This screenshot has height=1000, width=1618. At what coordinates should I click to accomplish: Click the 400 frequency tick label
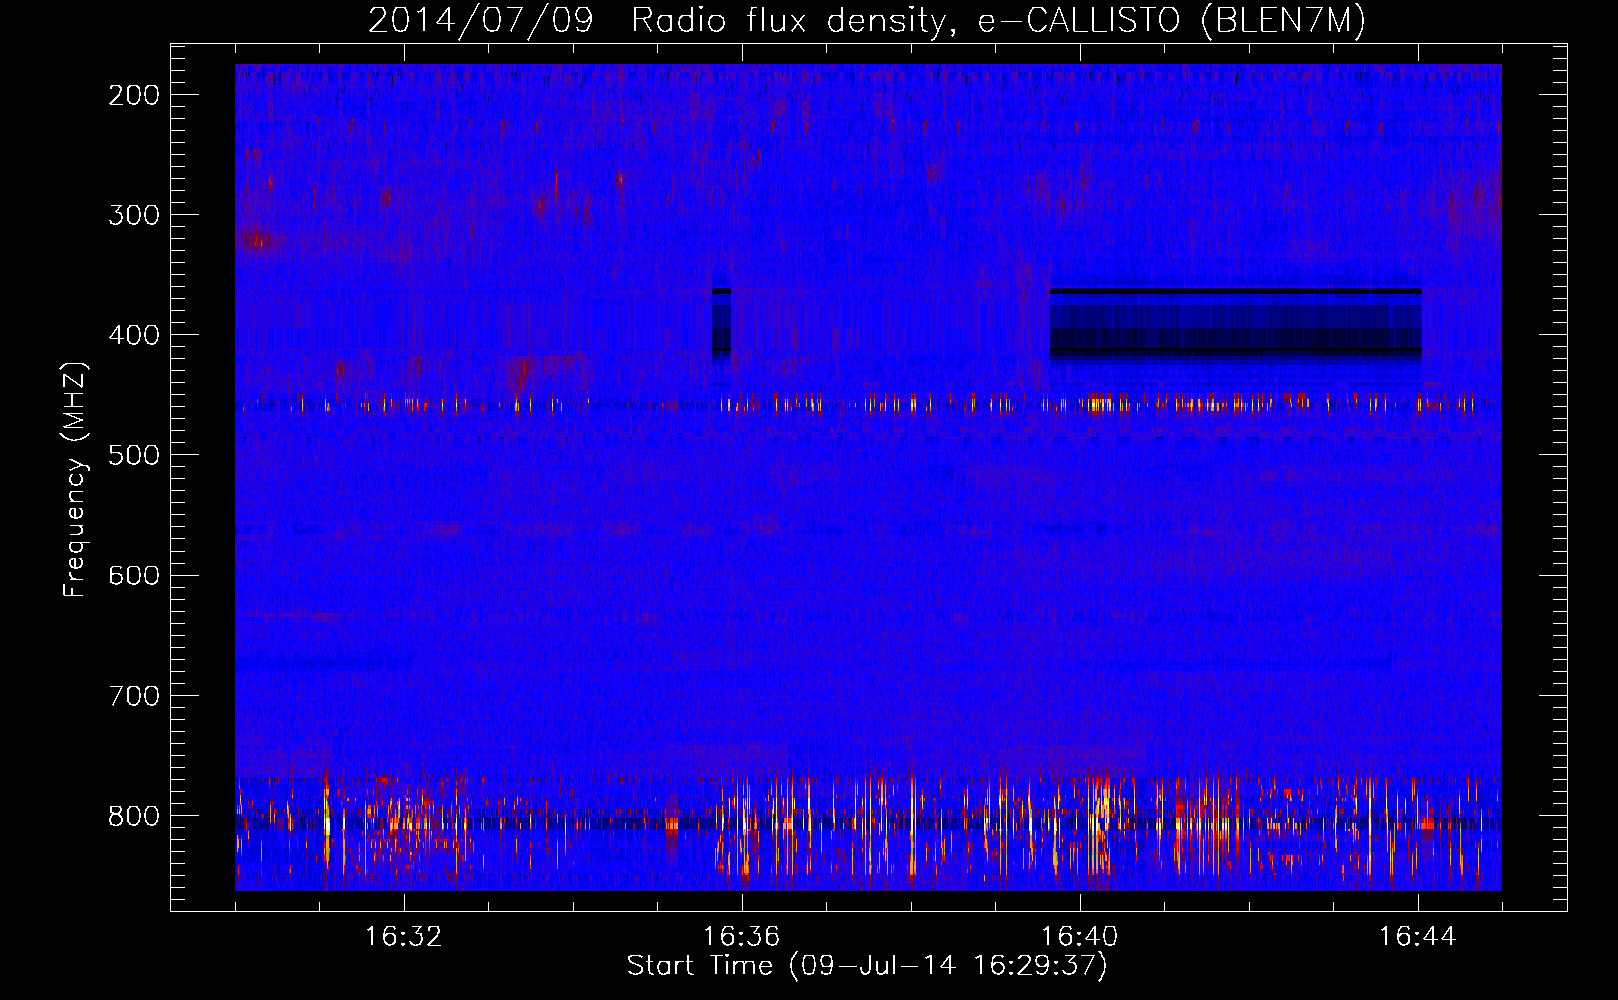(x=134, y=335)
